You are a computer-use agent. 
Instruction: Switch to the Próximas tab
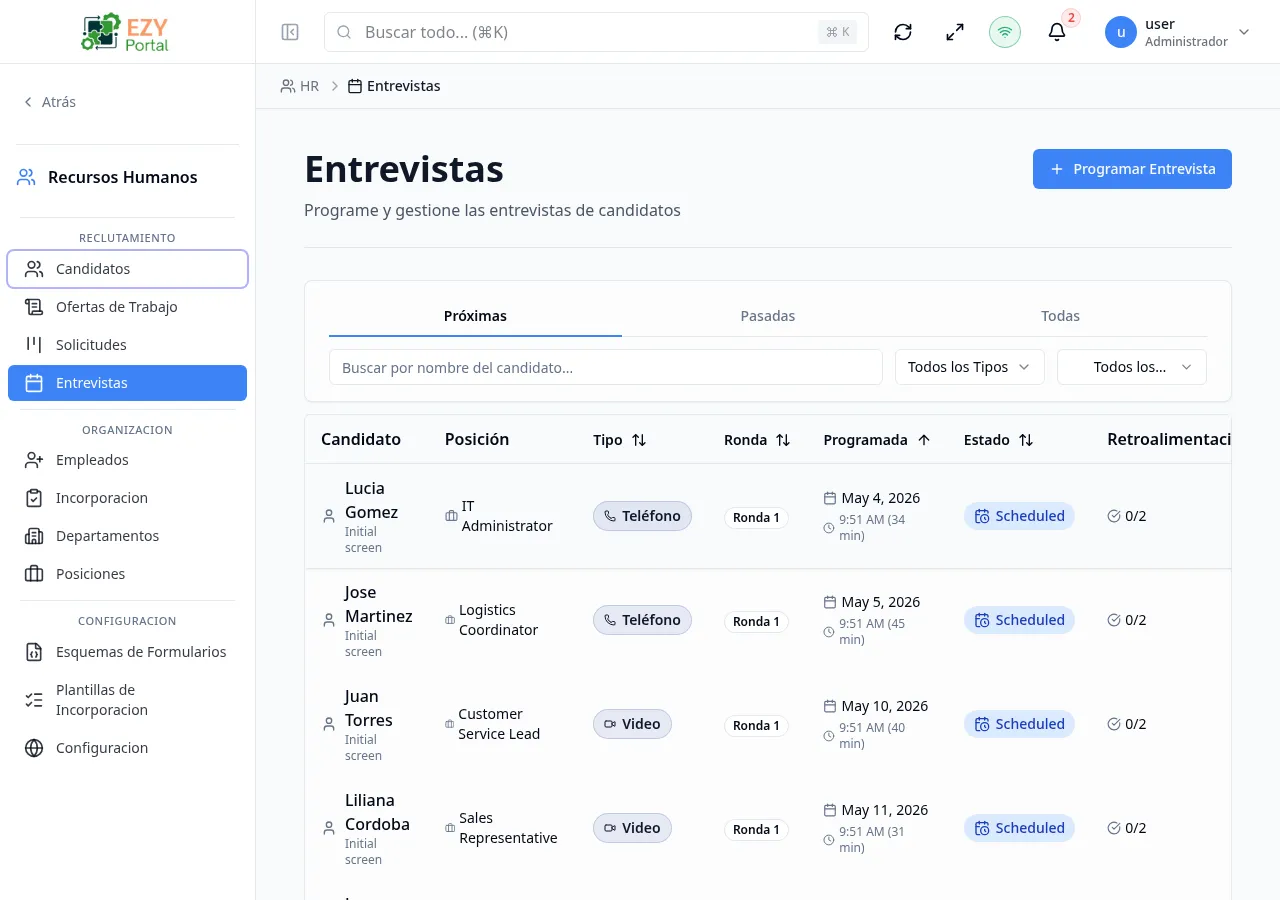pos(475,316)
